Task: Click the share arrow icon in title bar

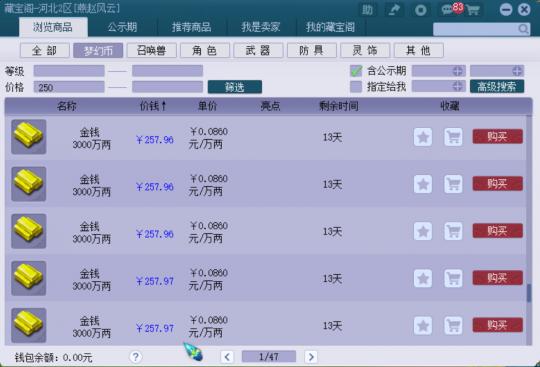Action: click(394, 10)
